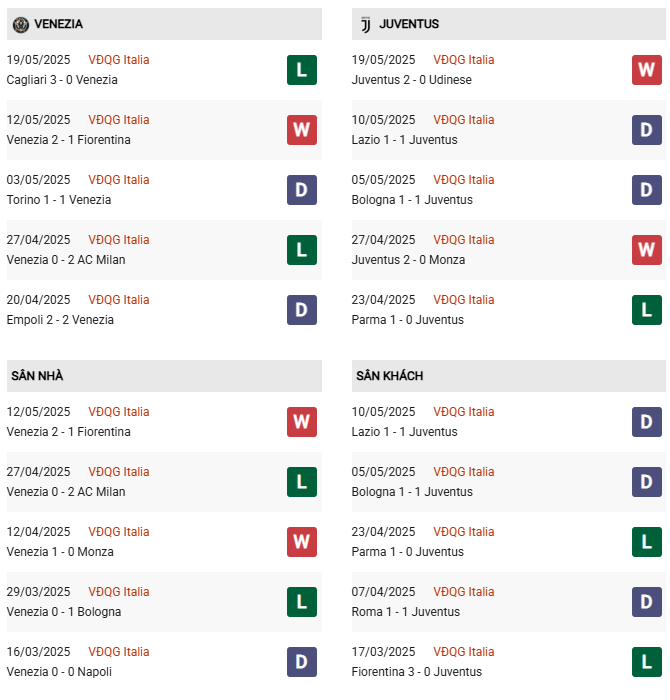Click the D badge for Roma 1 - 1 Juventus
The height and width of the screenshot is (700, 670).
(646, 602)
